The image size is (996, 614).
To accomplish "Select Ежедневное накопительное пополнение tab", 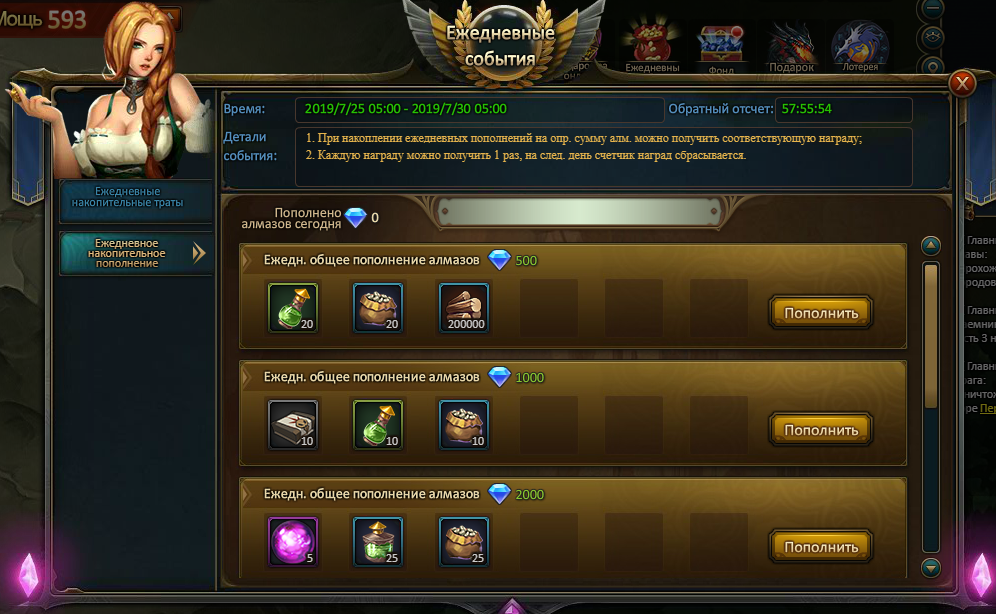I will coord(136,253).
